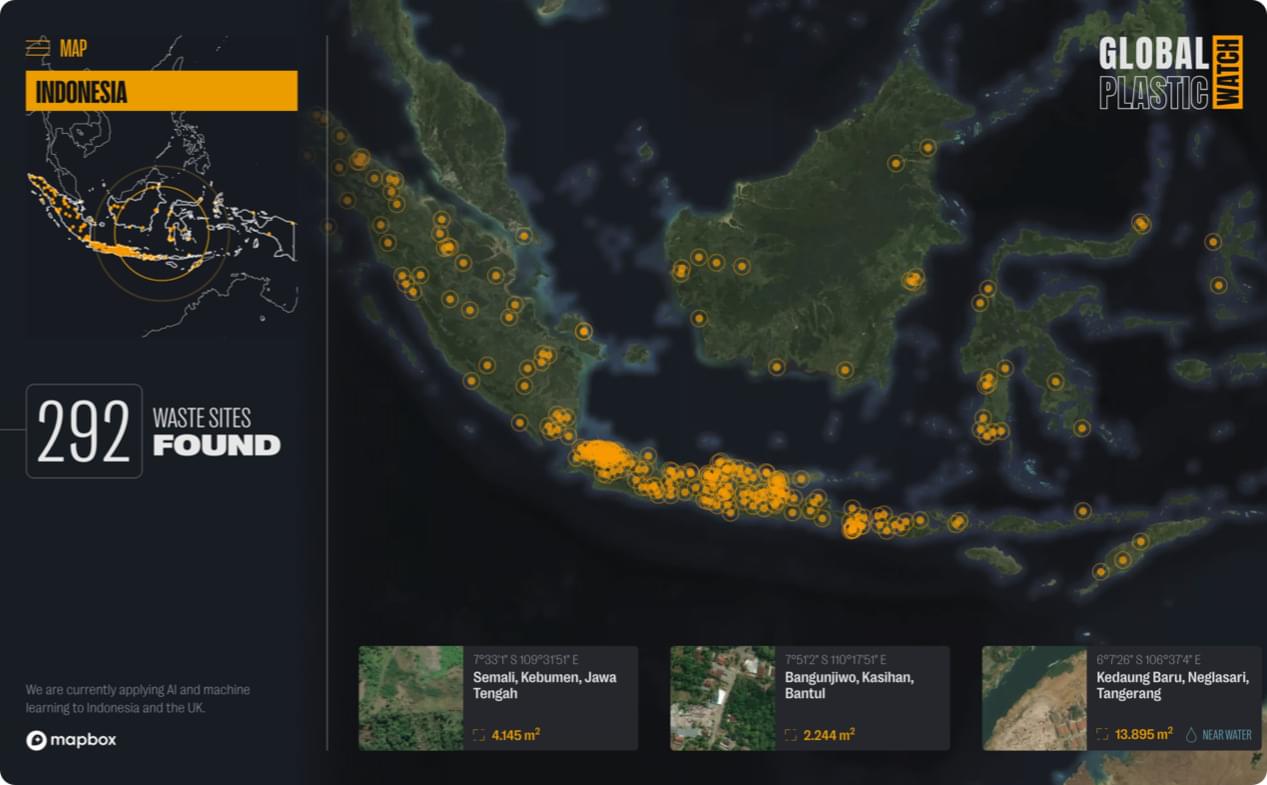Open the Semali, Kebumen, Jawa Tengah site
The image size is (1267, 785).
coord(545,685)
